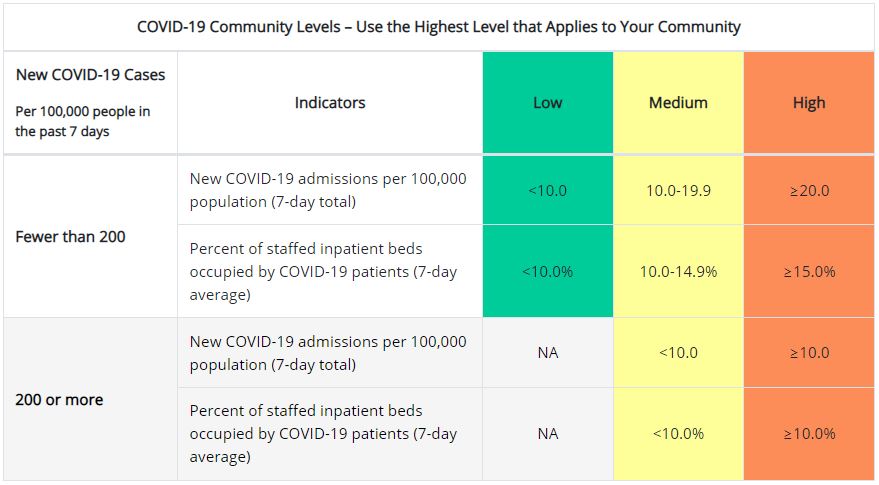
Task: Click the ≥15.0% high cell
Action: (809, 271)
